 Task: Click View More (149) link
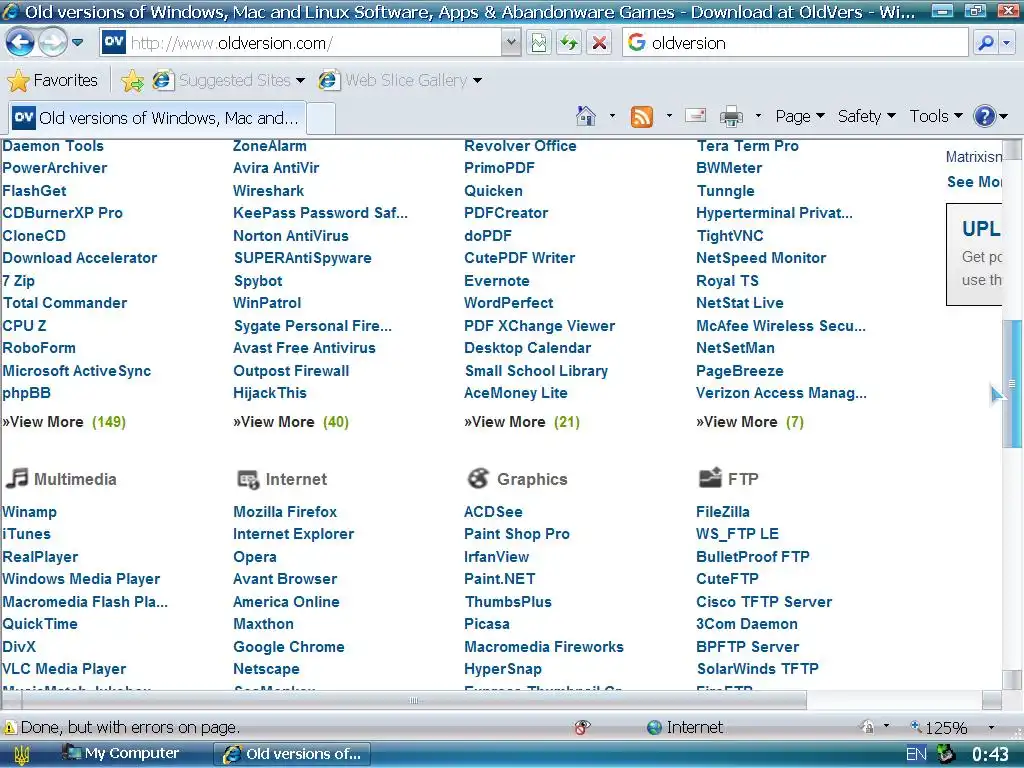coord(64,422)
